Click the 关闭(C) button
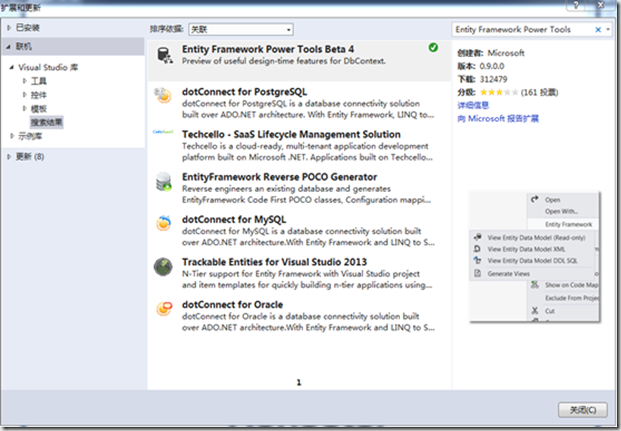Image resolution: width=621 pixels, height=431 pixels. click(583, 410)
